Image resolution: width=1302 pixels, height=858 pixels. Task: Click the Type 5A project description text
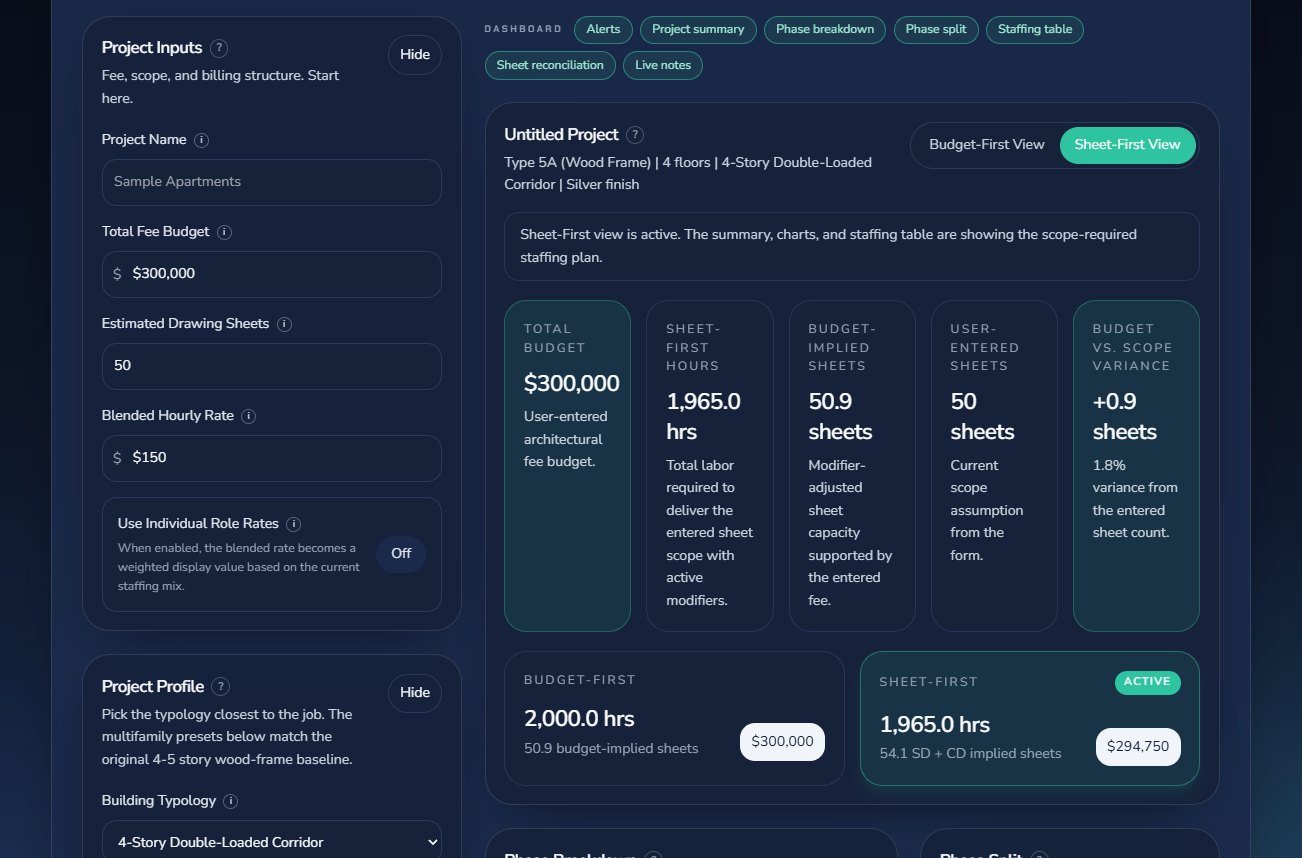click(x=688, y=173)
